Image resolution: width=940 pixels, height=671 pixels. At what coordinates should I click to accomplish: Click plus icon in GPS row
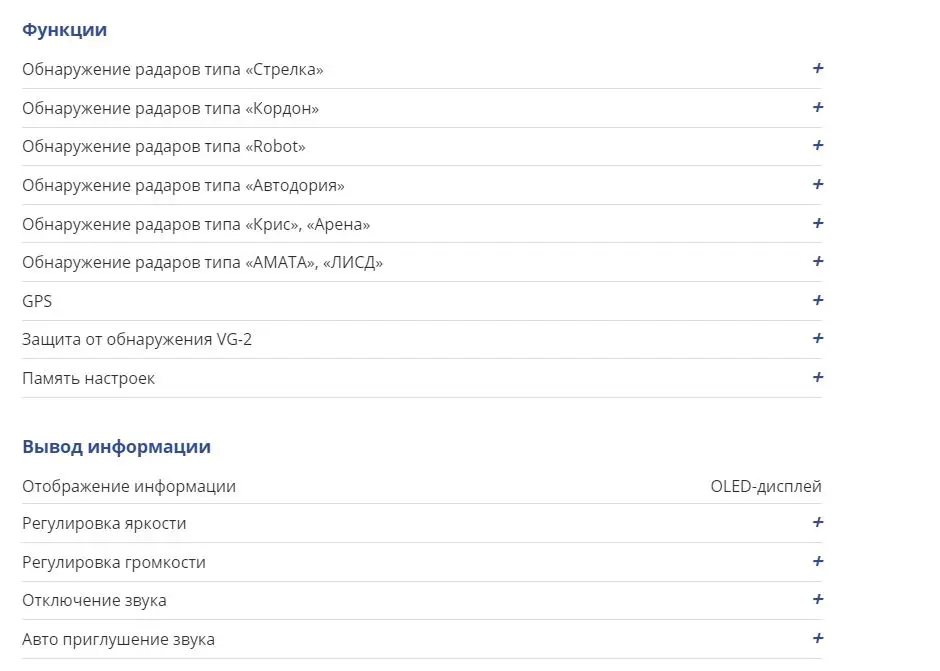tap(817, 300)
